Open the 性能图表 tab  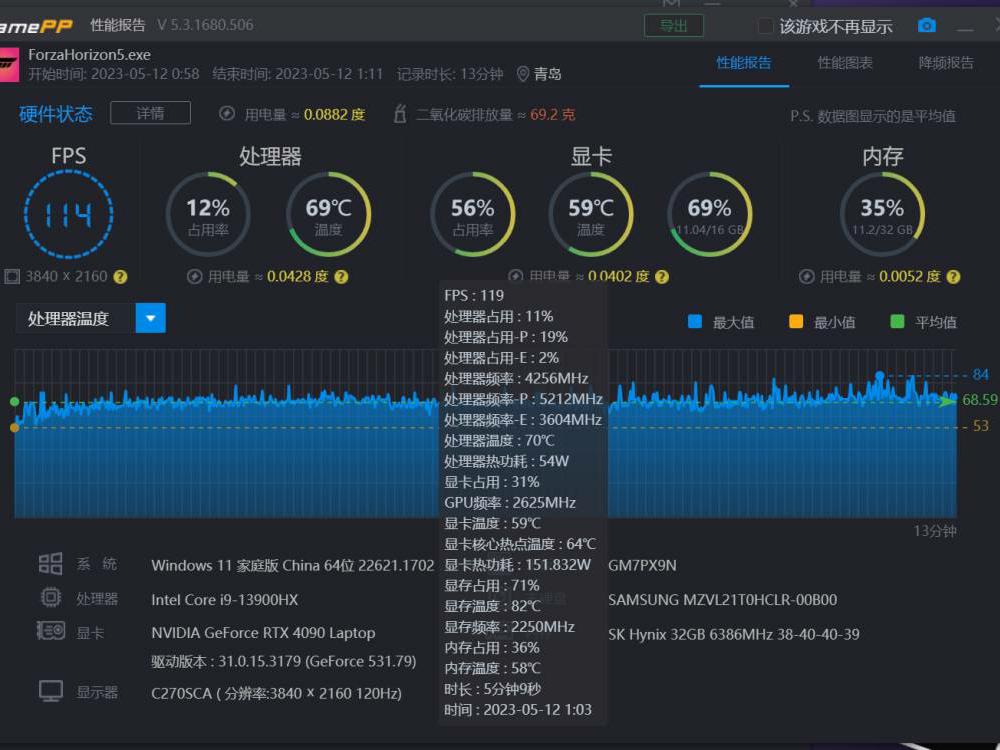[x=845, y=62]
